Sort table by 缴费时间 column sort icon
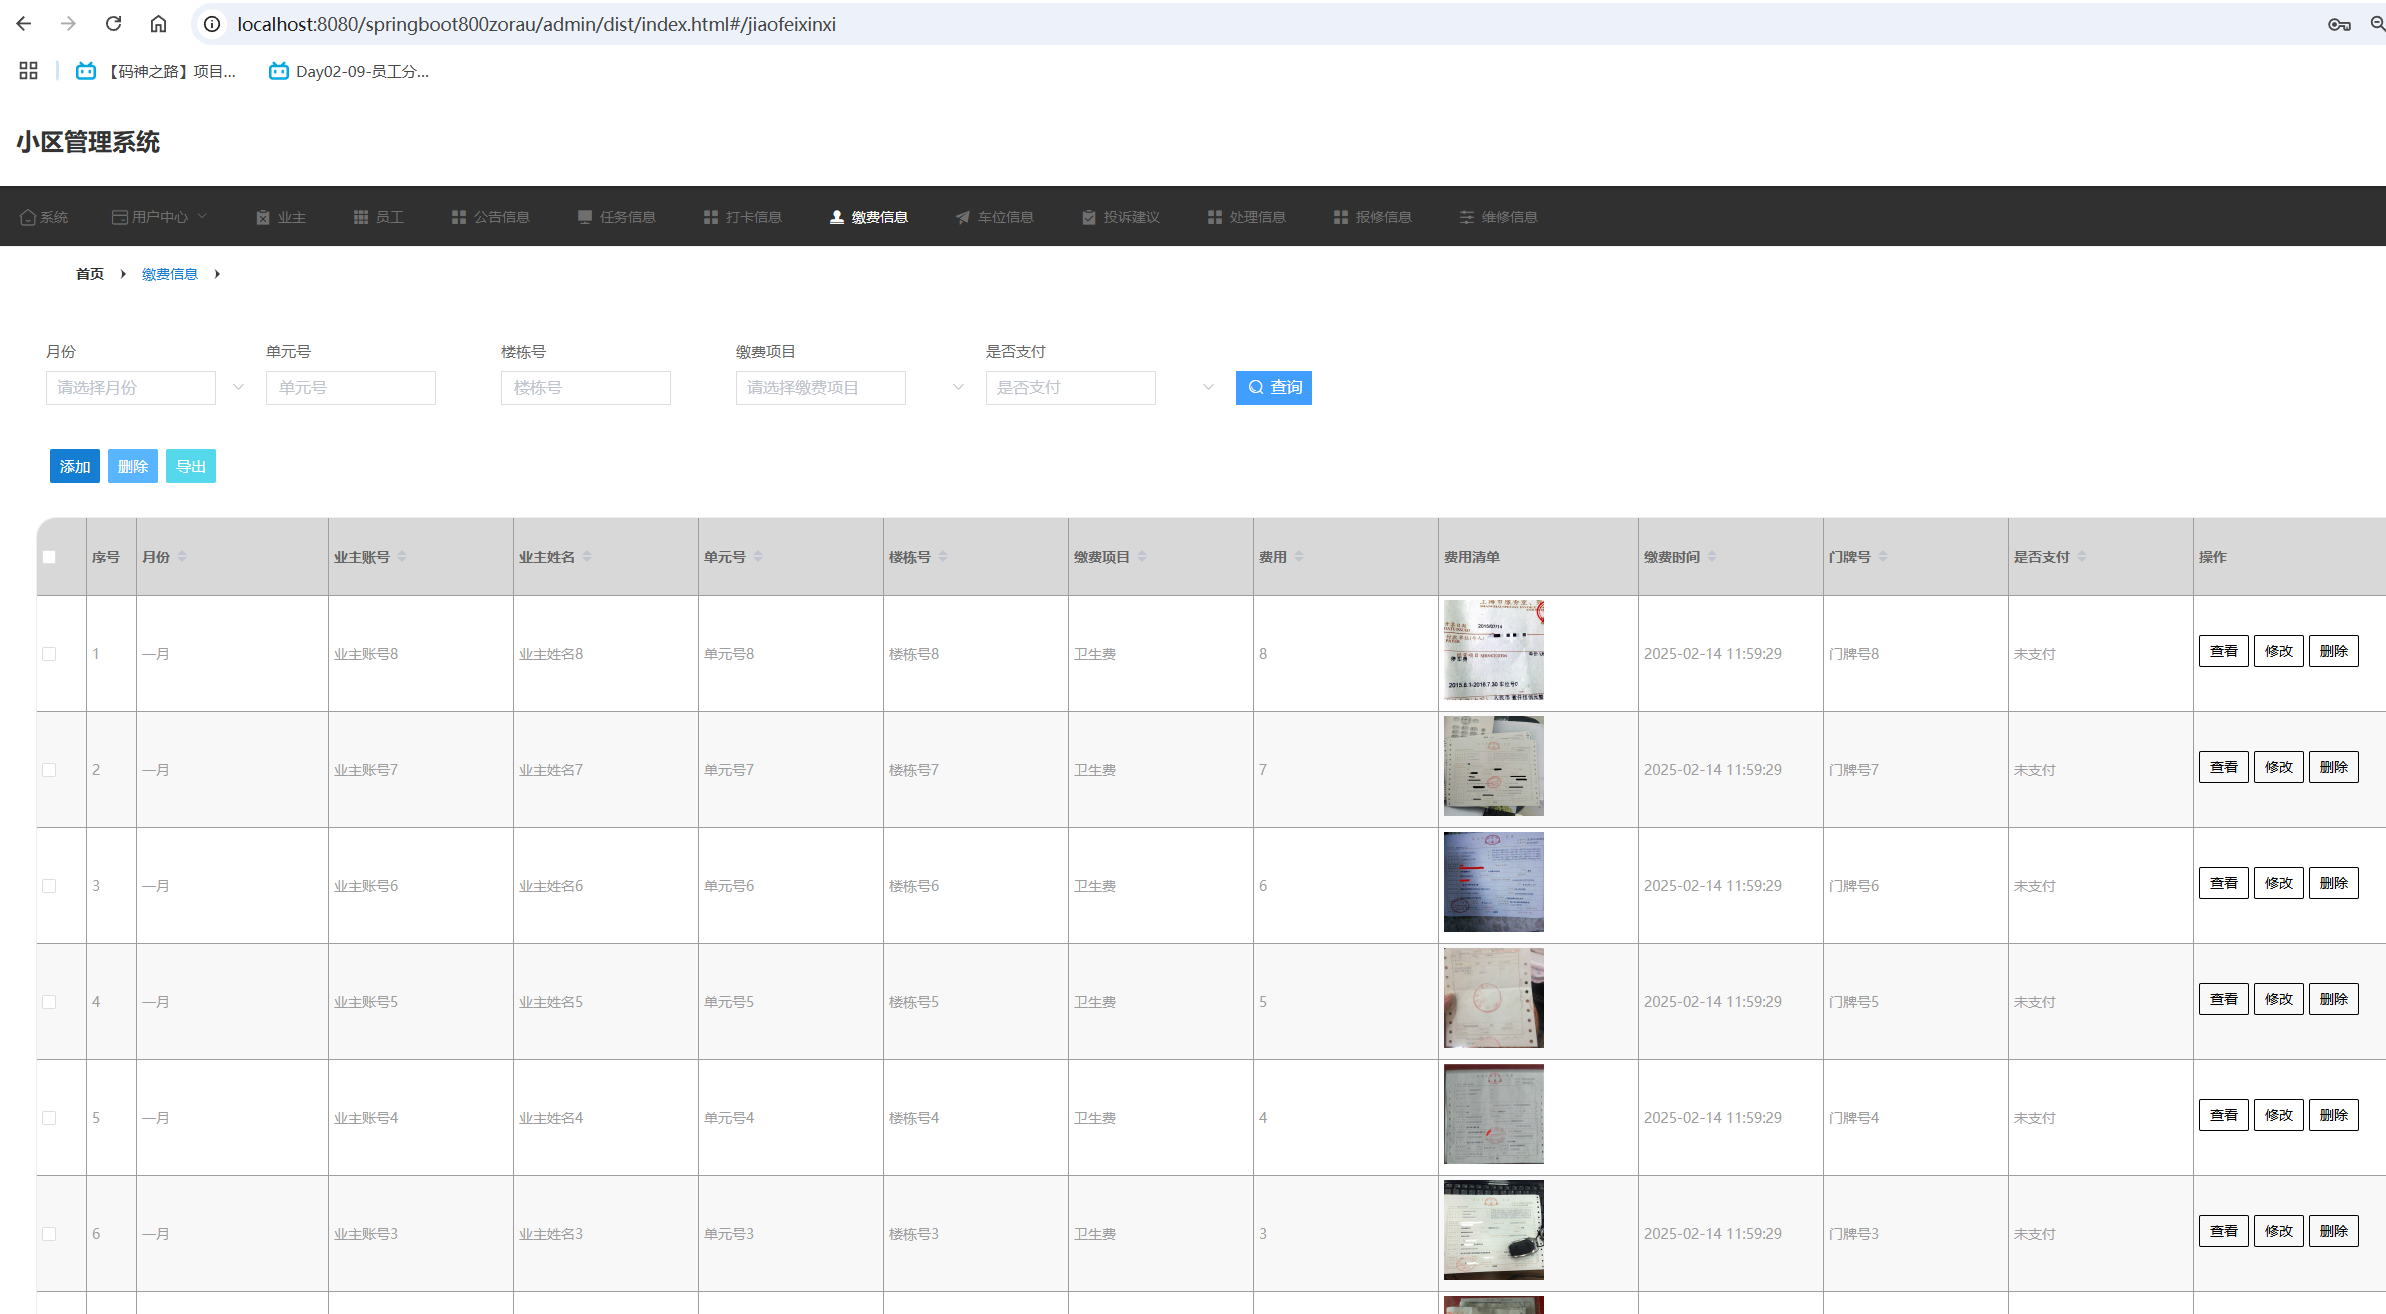 point(1712,557)
